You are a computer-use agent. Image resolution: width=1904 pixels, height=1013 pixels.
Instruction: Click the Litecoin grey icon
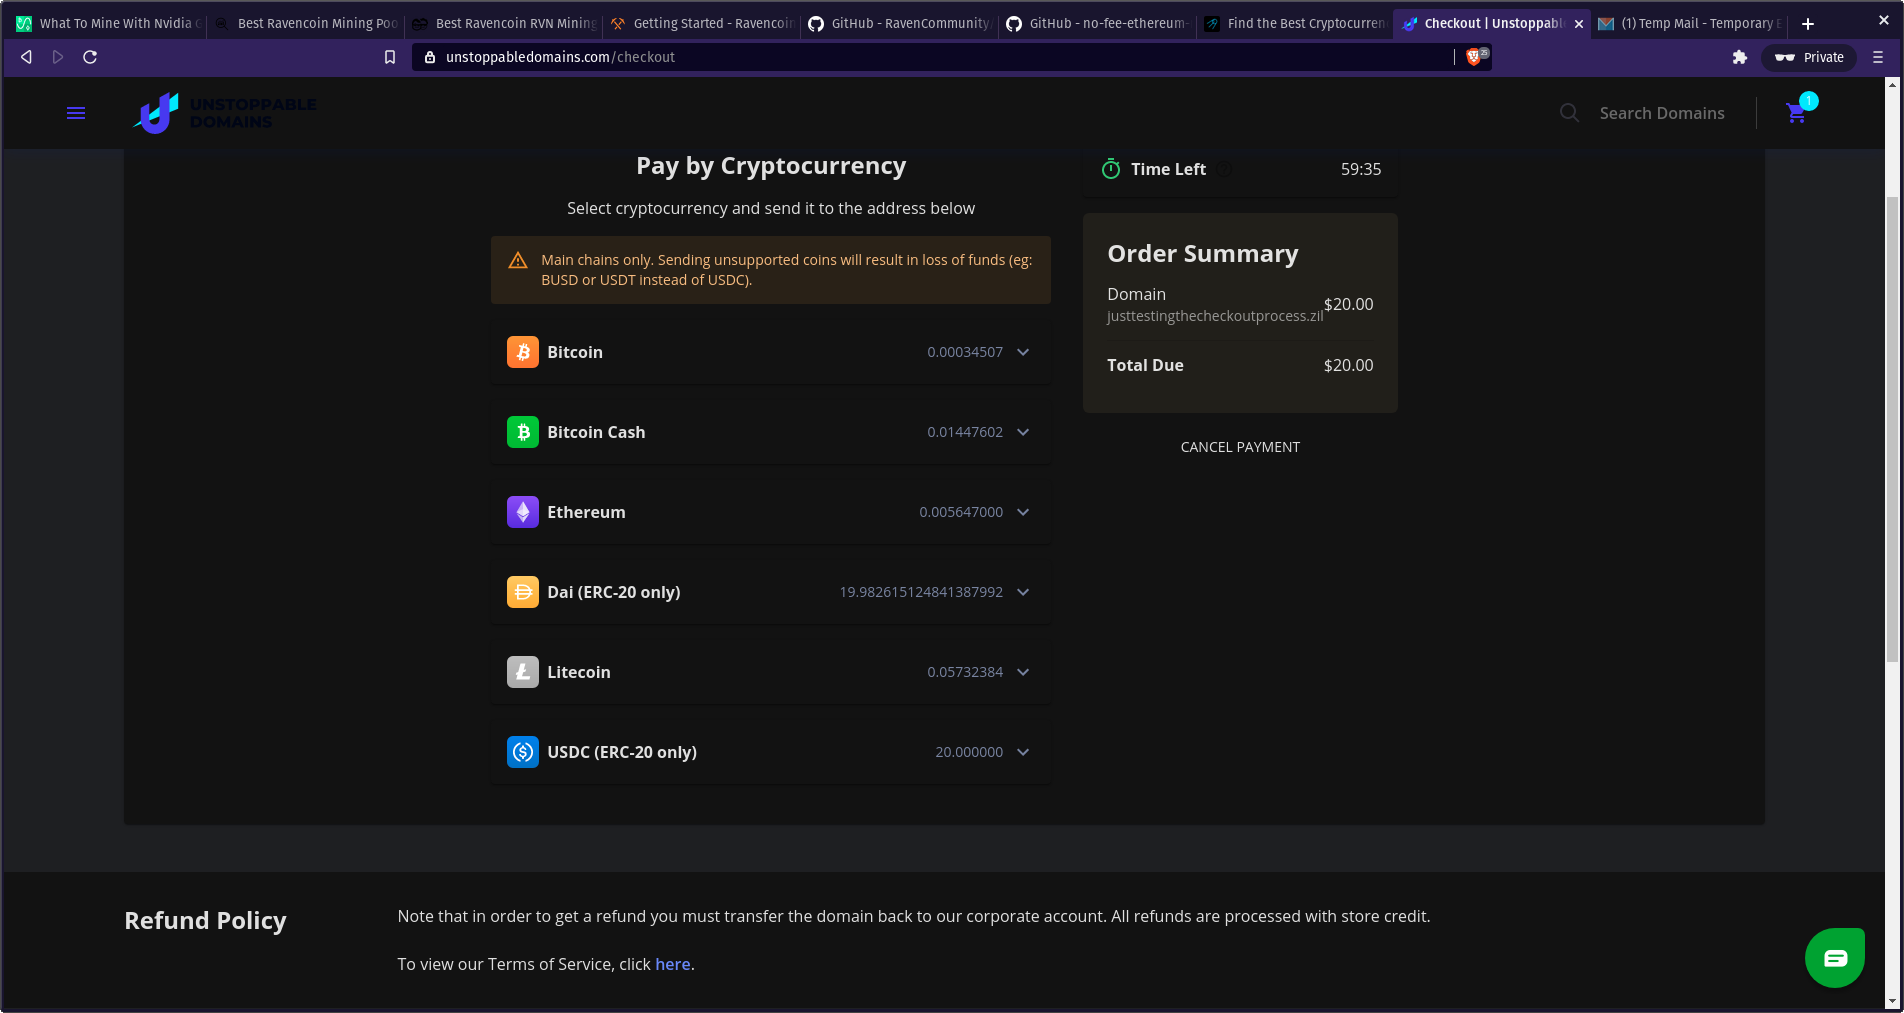pyautogui.click(x=523, y=672)
